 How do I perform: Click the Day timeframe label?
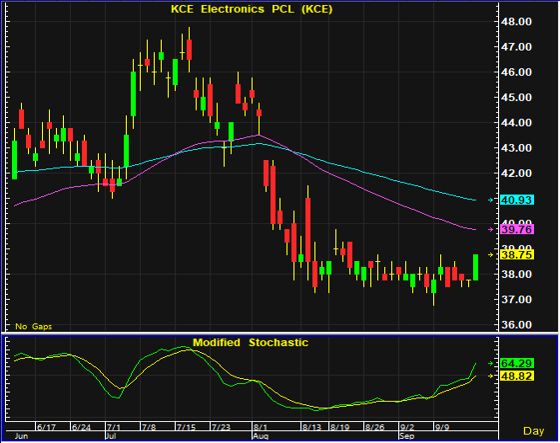534,431
